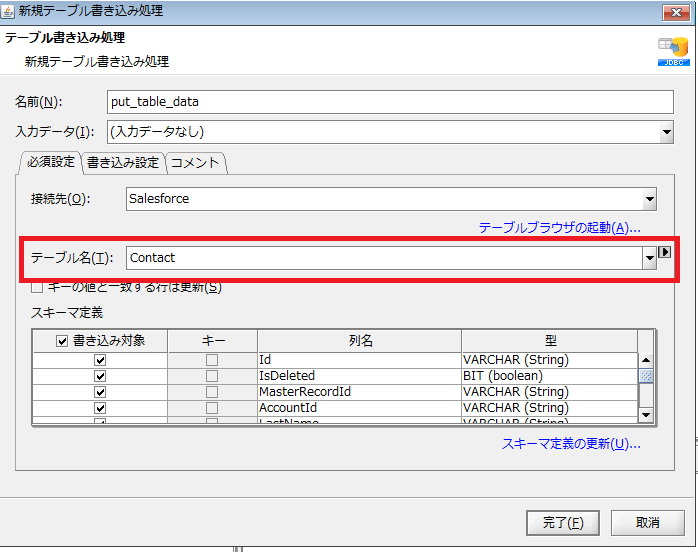The height and width of the screenshot is (552, 698).
Task: Toggle header checkbox 書き込み対象
Action: click(62, 341)
